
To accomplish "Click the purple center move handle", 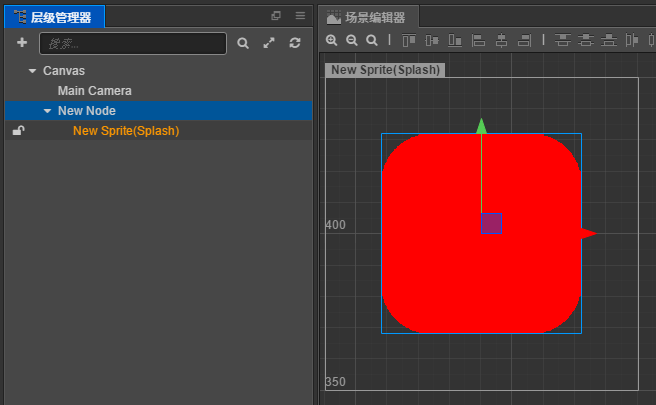I will point(491,223).
